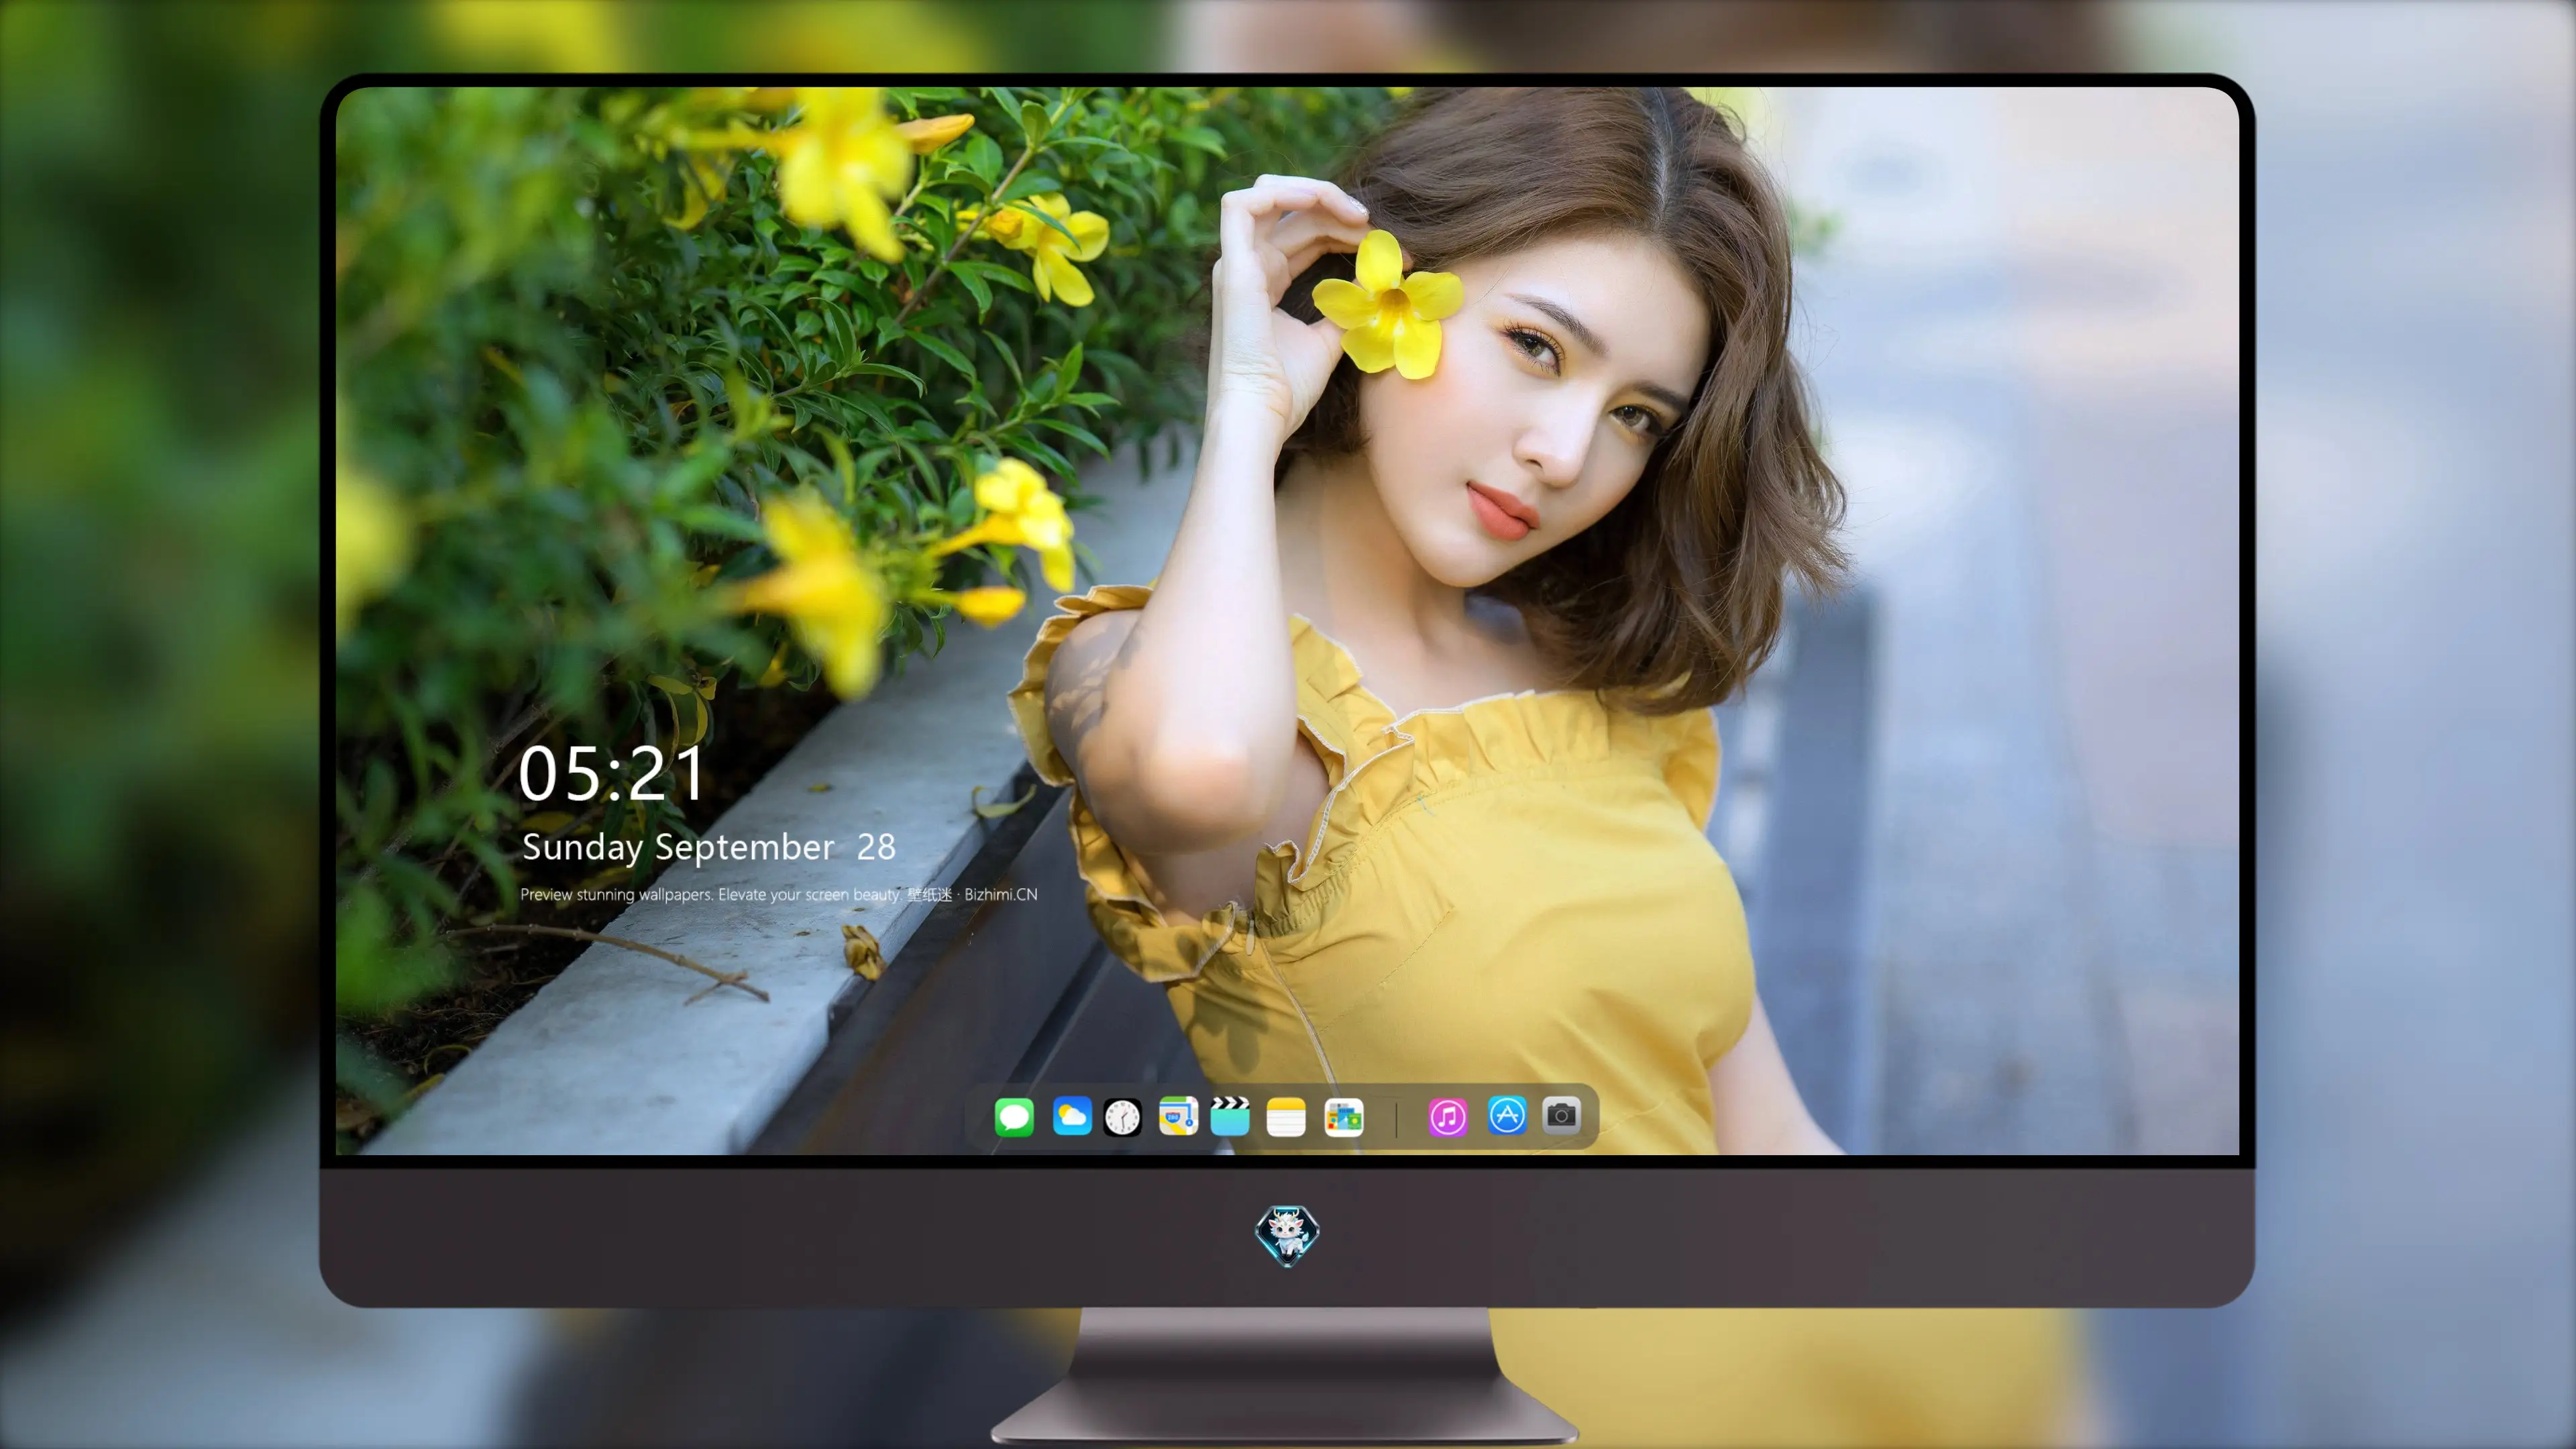
Task: Launch the Videos clapperboard app
Action: (x=1230, y=1116)
